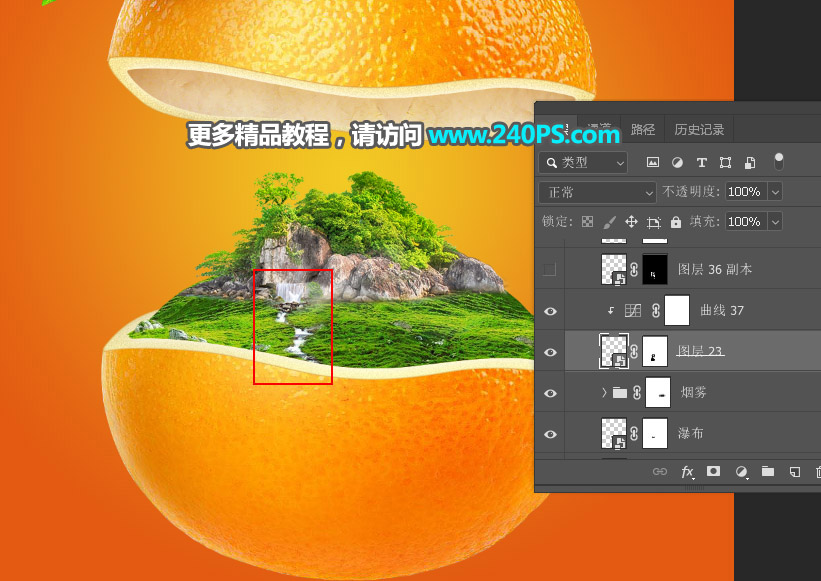This screenshot has width=821, height=581.
Task: Hide the 瀑布 layer
Action: pos(550,434)
